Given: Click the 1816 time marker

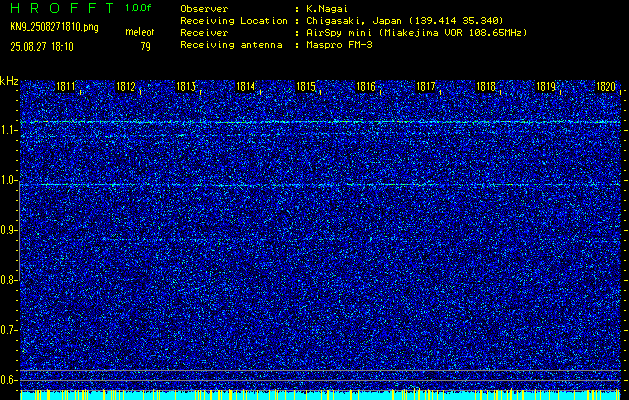Looking at the screenshot, I should pyautogui.click(x=366, y=86).
